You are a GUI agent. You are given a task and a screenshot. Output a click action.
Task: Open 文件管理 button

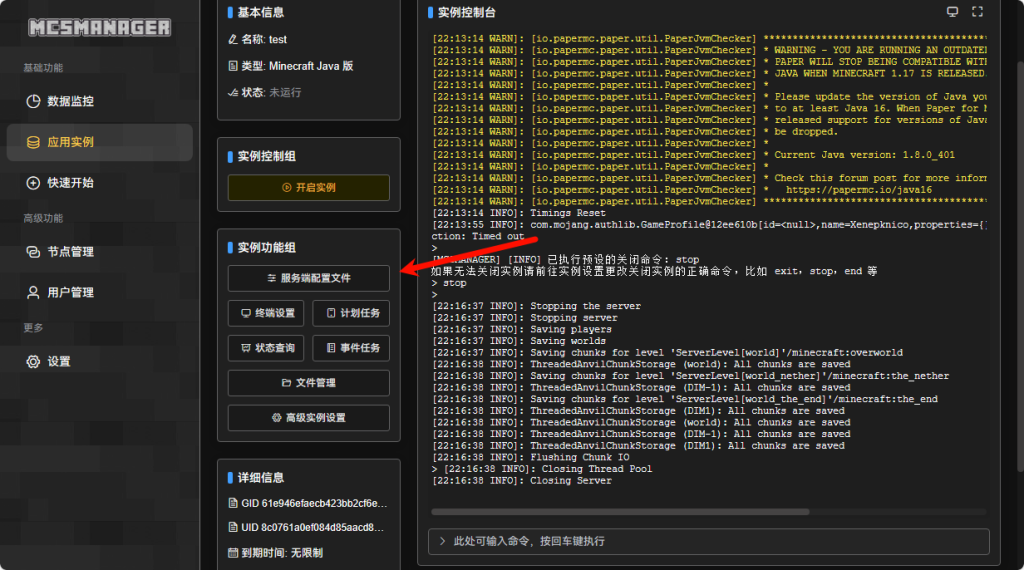(x=308, y=383)
